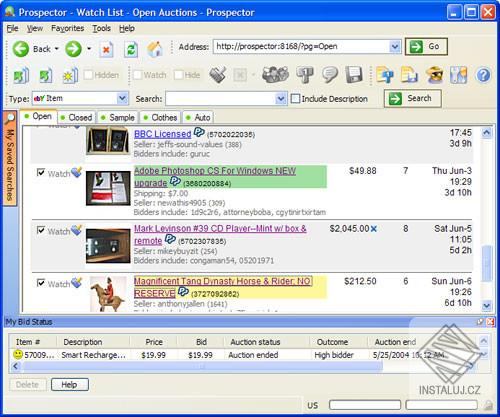Click the blue X beside $2,045.00 price

pyautogui.click(x=374, y=229)
